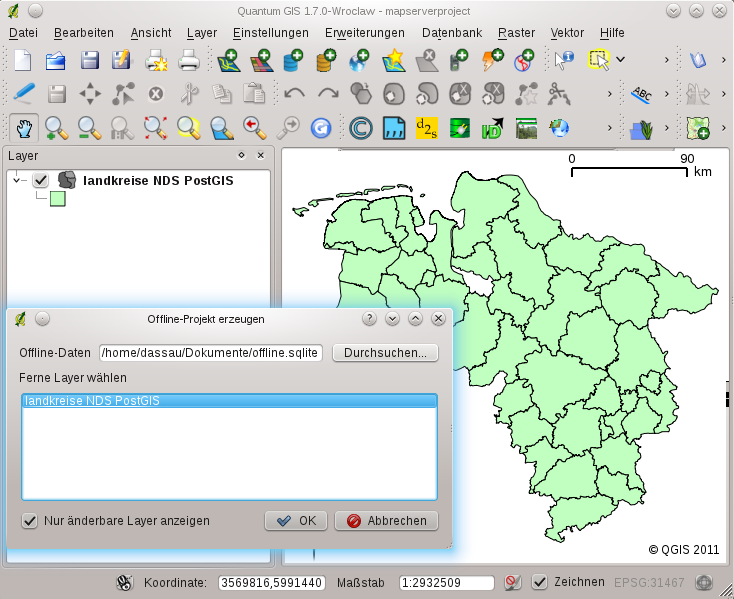734x599 pixels.
Task: Toggle editing pencil icon
Action: tap(24, 94)
